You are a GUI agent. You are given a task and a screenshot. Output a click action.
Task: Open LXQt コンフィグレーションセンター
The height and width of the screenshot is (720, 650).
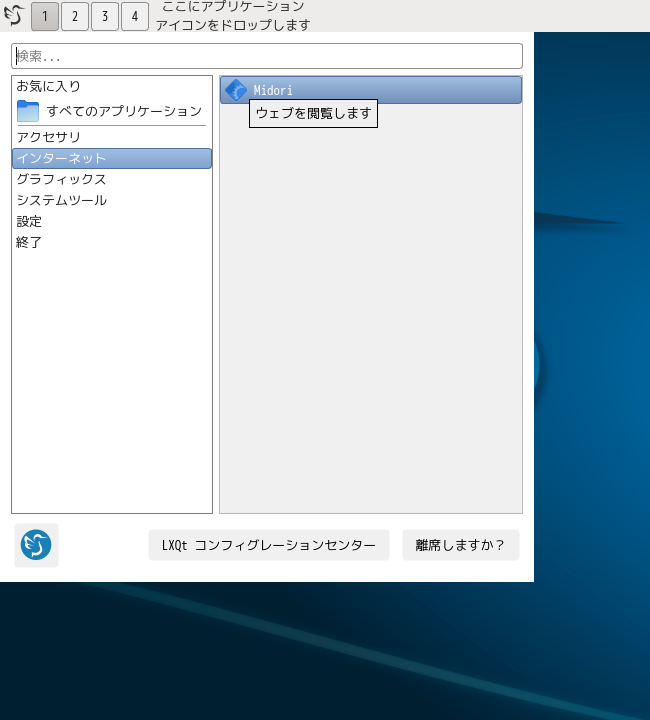click(x=269, y=545)
